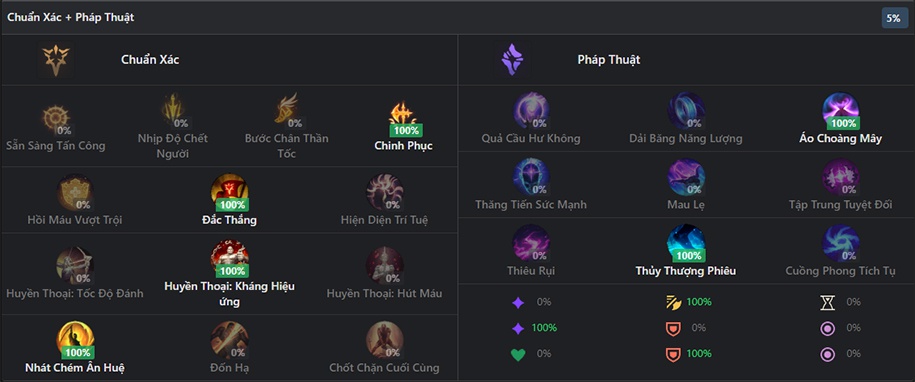This screenshot has width=915, height=382.
Task: Select the attack speed shard at 100%
Action: 671,302
